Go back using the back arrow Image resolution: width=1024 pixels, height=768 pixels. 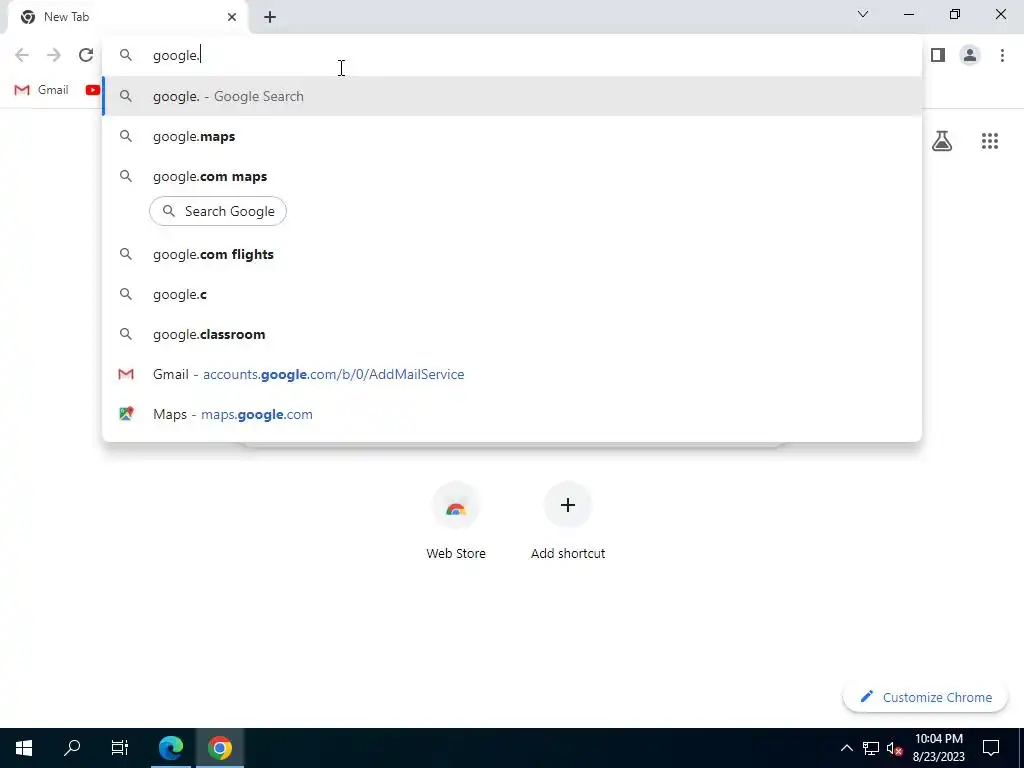pos(22,56)
